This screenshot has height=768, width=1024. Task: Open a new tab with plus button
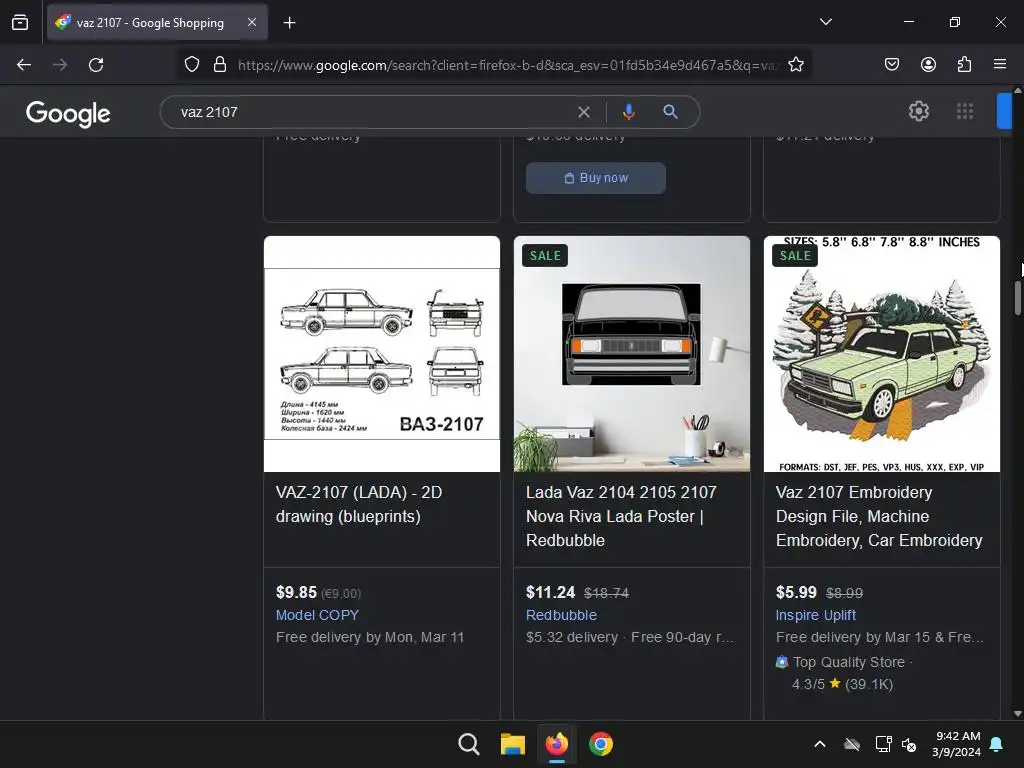pos(289,23)
